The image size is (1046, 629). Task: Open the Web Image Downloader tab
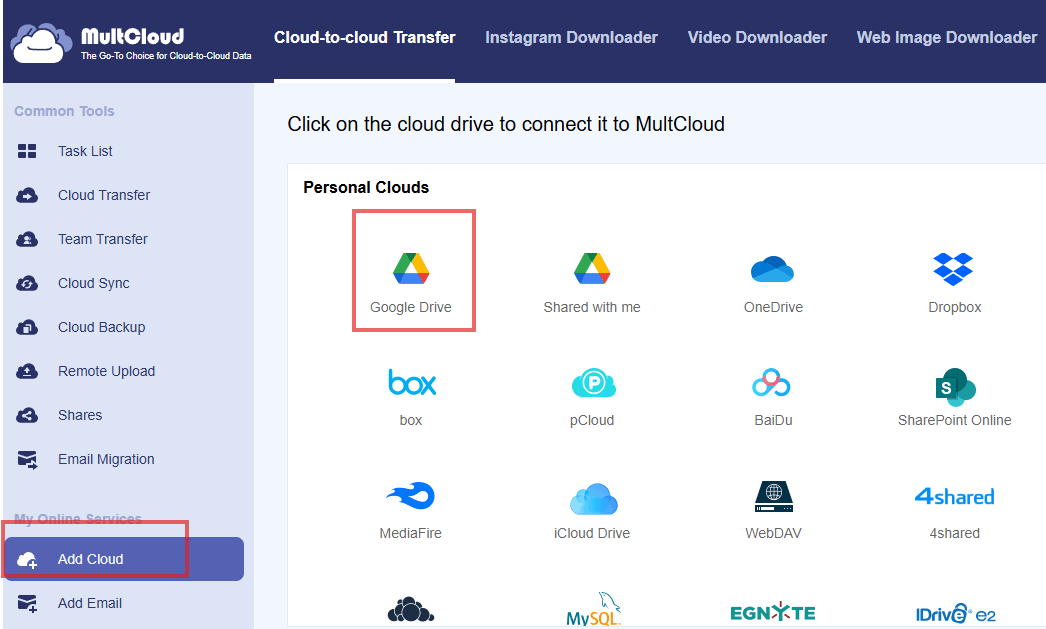(x=946, y=38)
